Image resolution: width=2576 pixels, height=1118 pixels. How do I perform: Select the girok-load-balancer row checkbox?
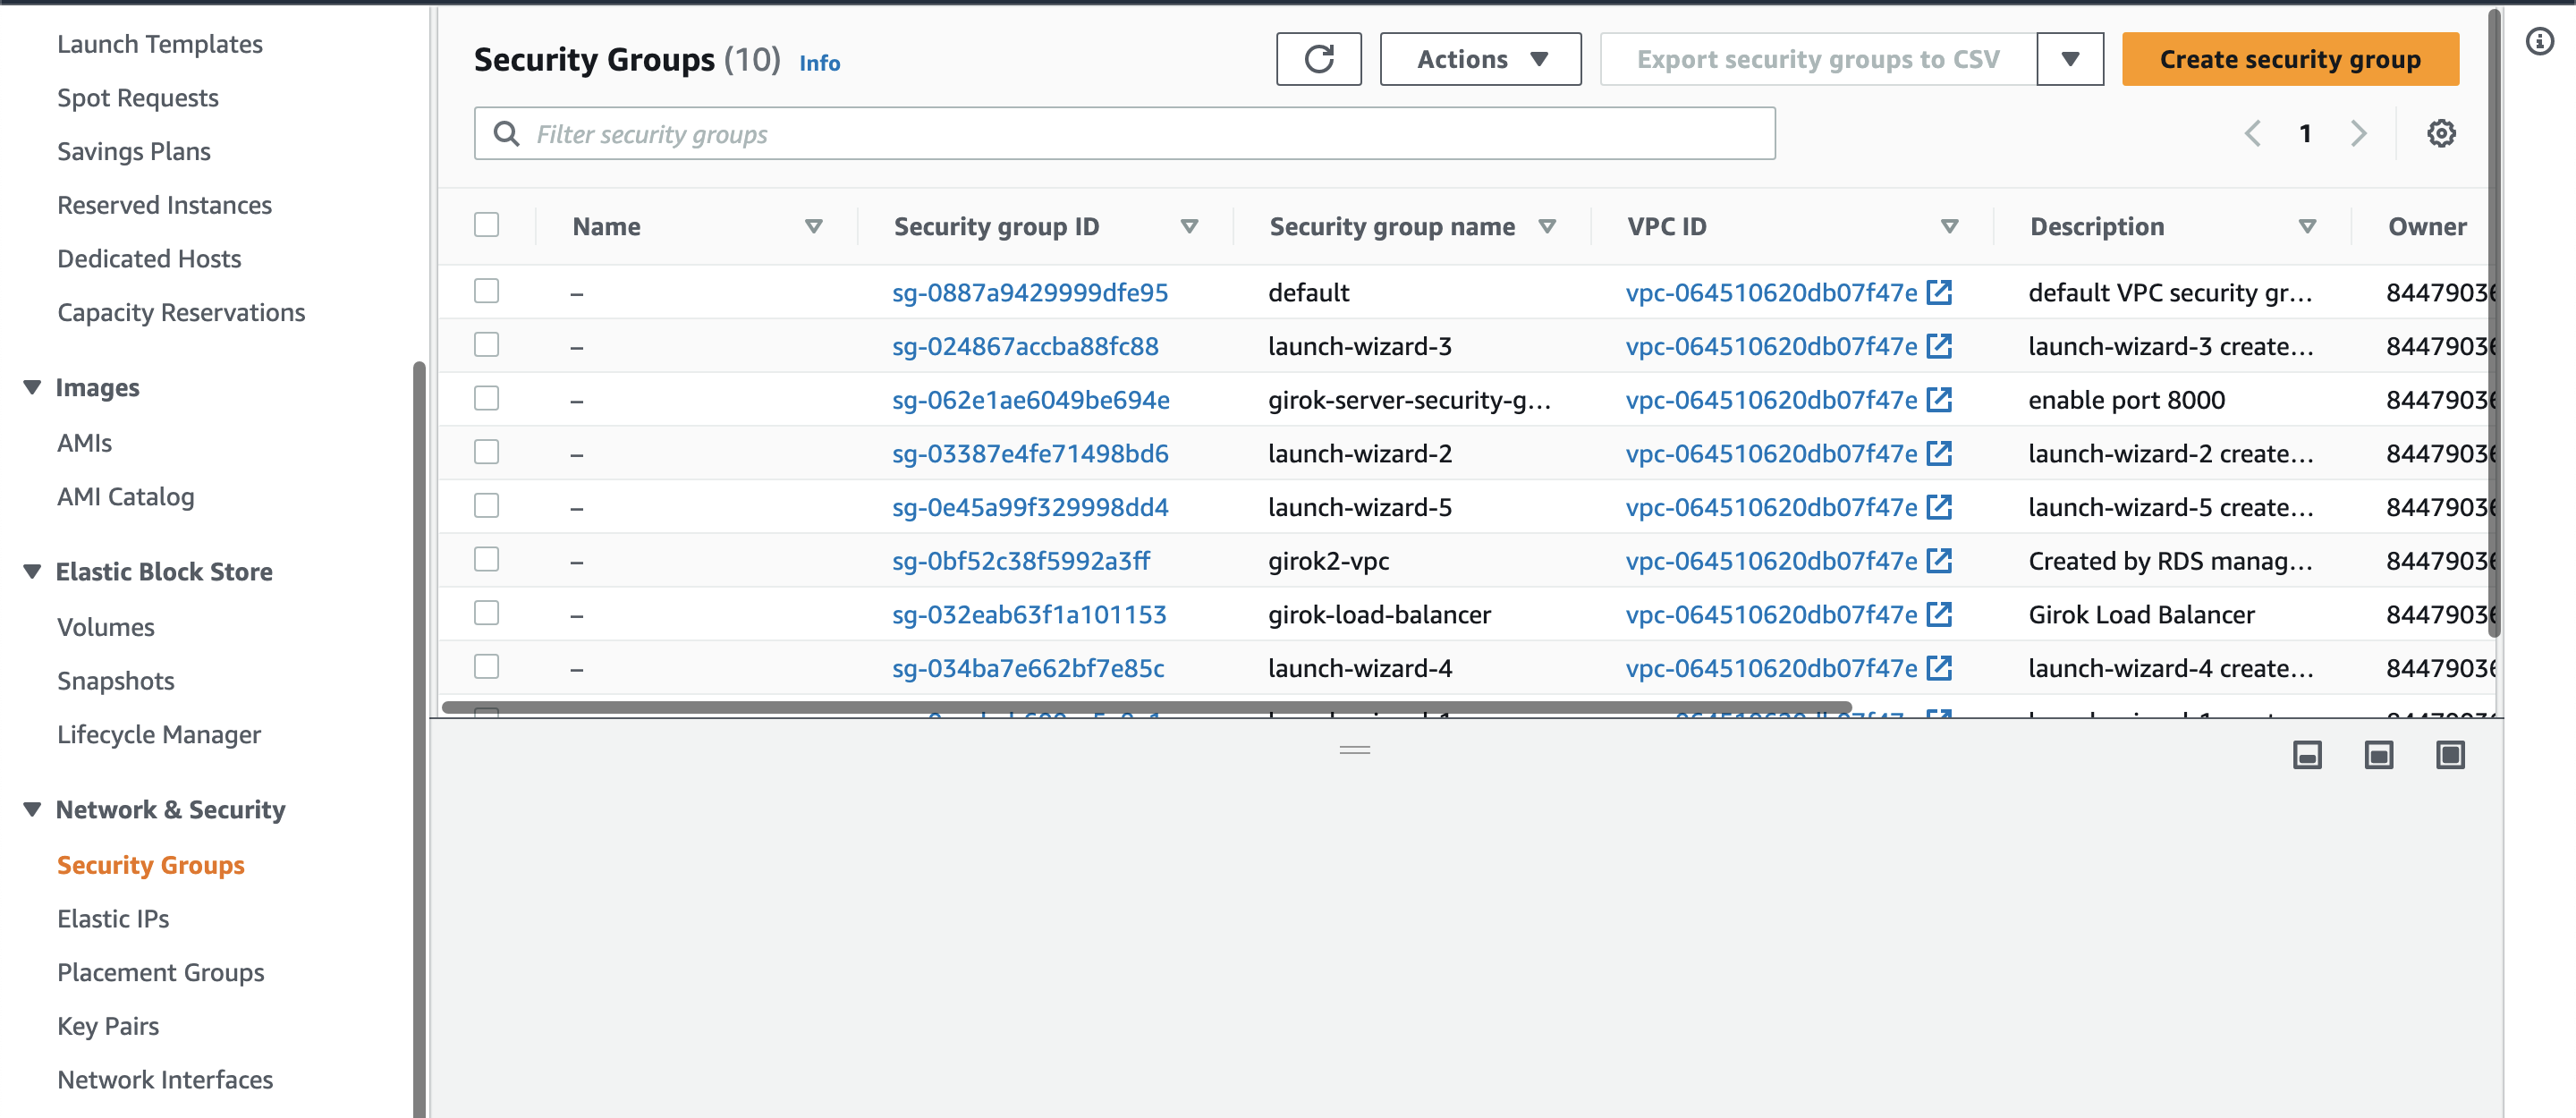click(x=486, y=613)
